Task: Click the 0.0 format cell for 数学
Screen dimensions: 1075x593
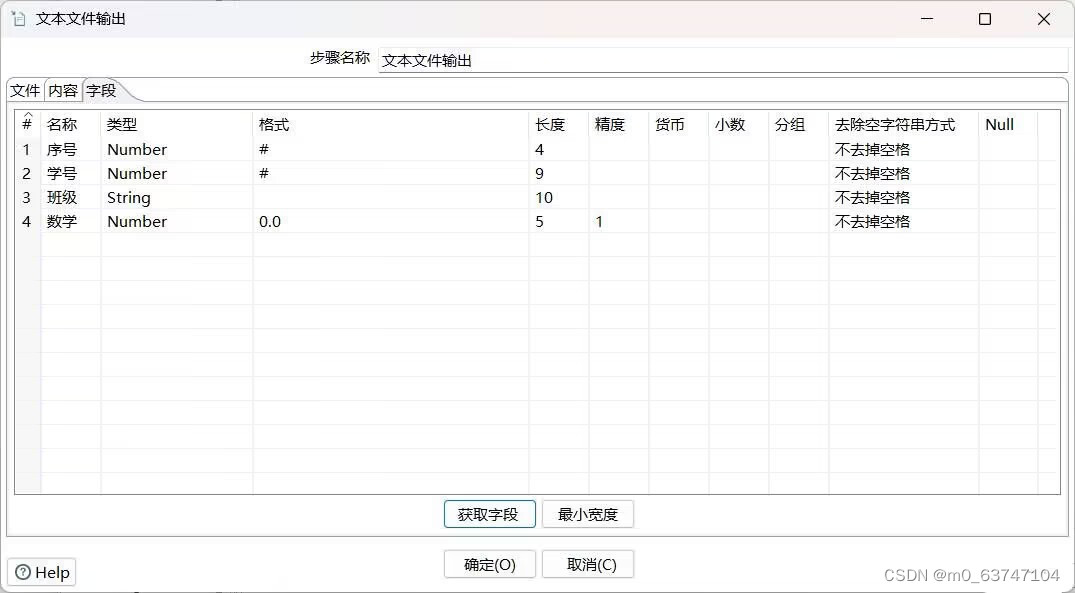Action: 390,221
